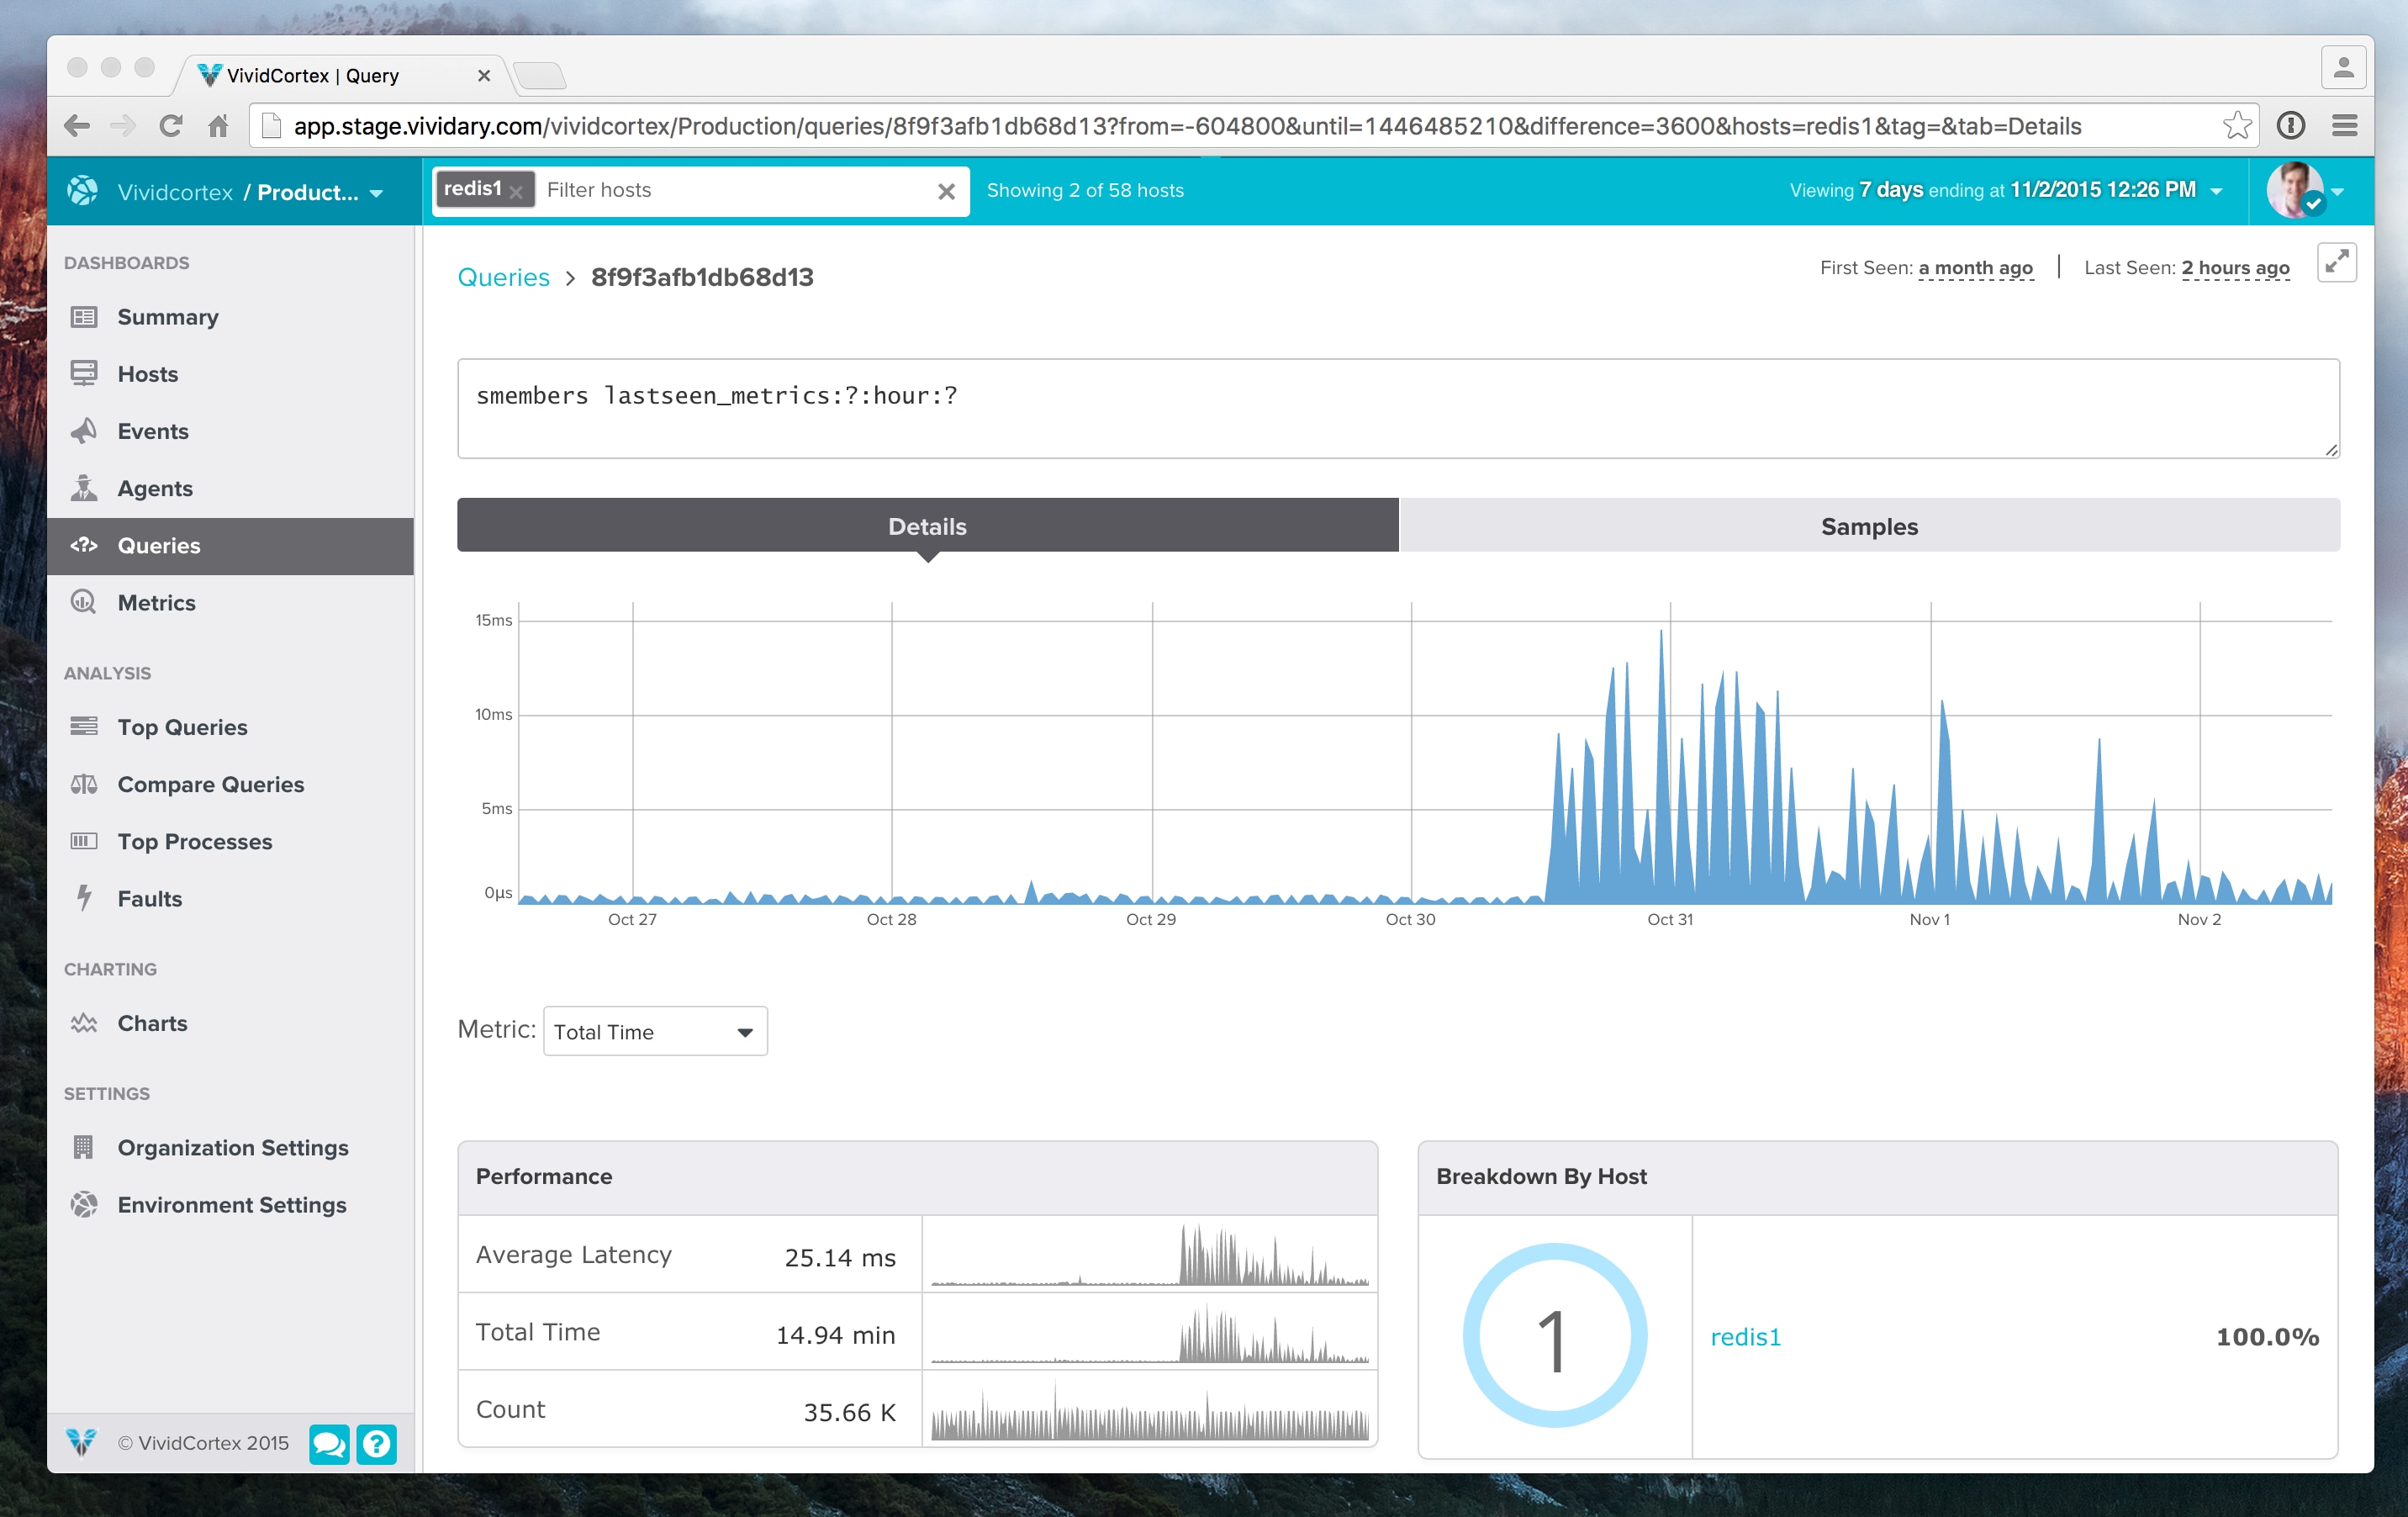2408x1517 pixels.
Task: Click the Average Latency sparkline
Action: [x=1150, y=1254]
